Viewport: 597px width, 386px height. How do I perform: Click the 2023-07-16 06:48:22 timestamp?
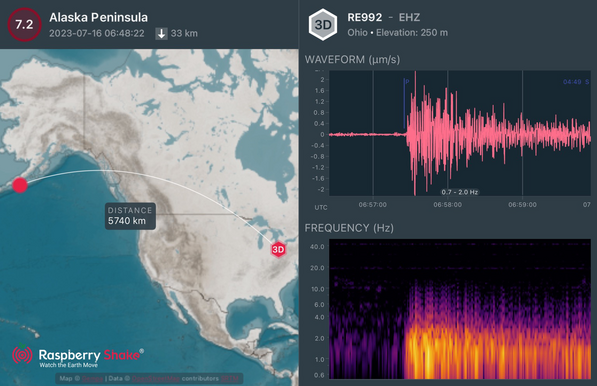point(97,33)
